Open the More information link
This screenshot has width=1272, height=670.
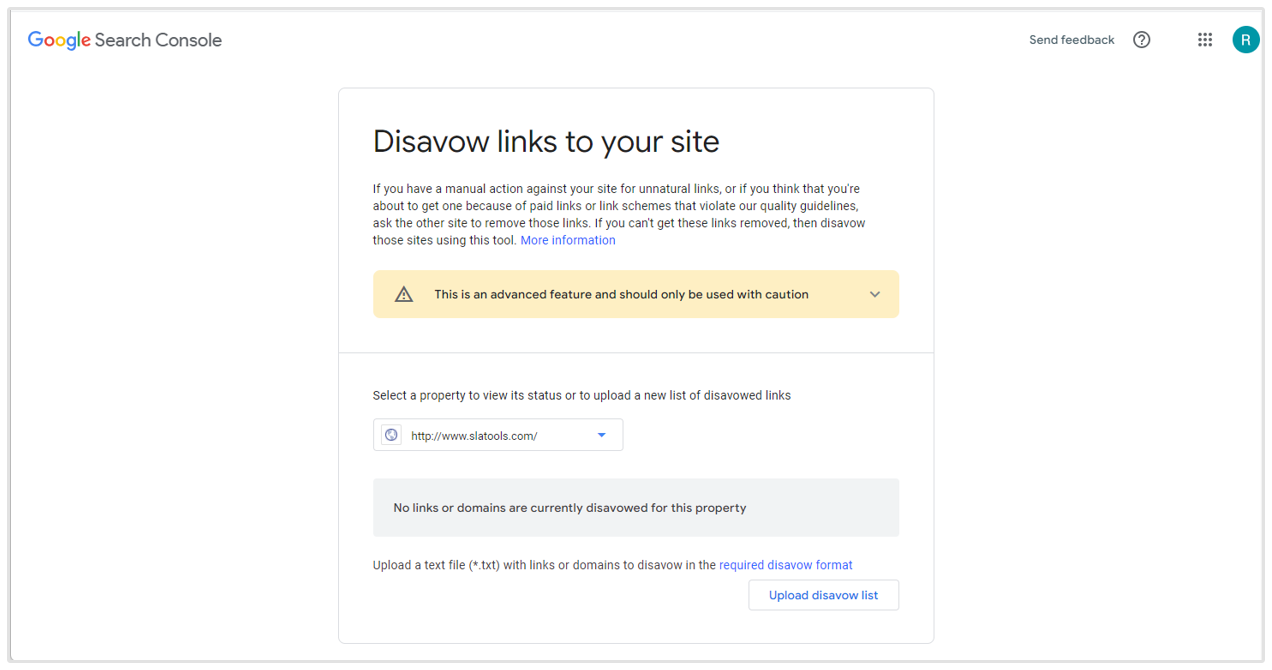pyautogui.click(x=567, y=239)
